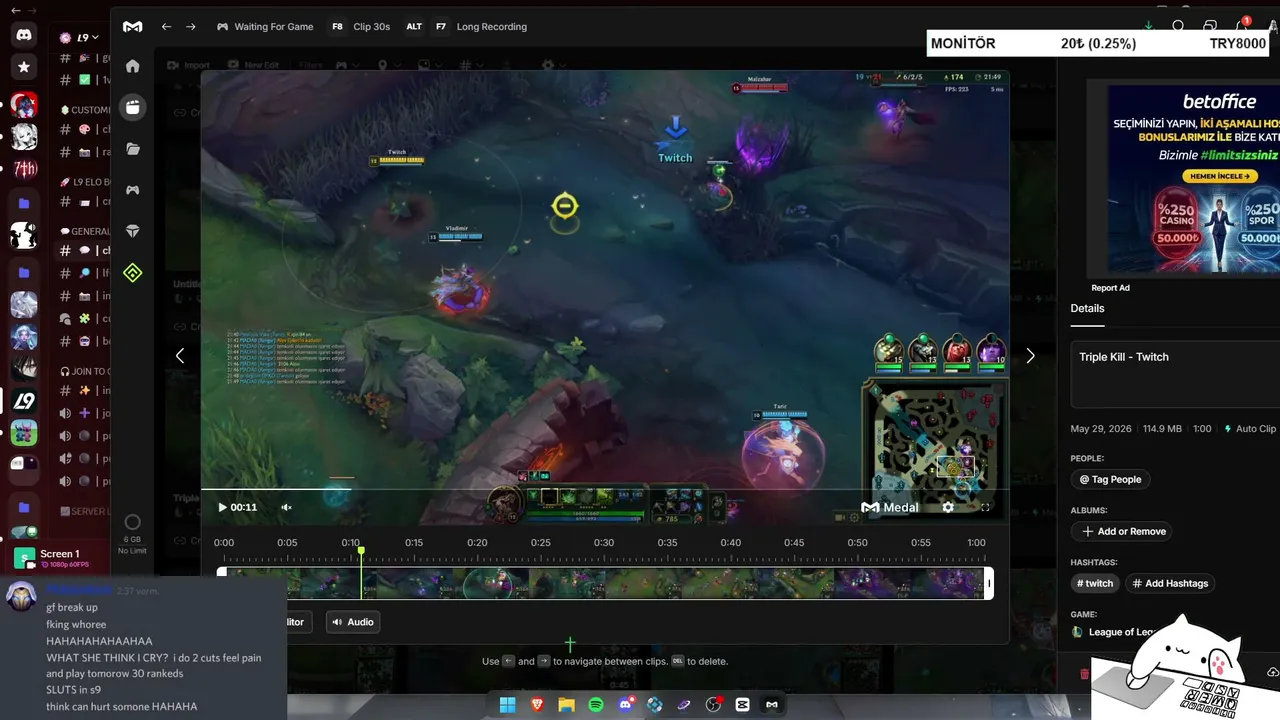
Task: Click the green diamond icon in Medal sidebar
Action: (x=132, y=273)
